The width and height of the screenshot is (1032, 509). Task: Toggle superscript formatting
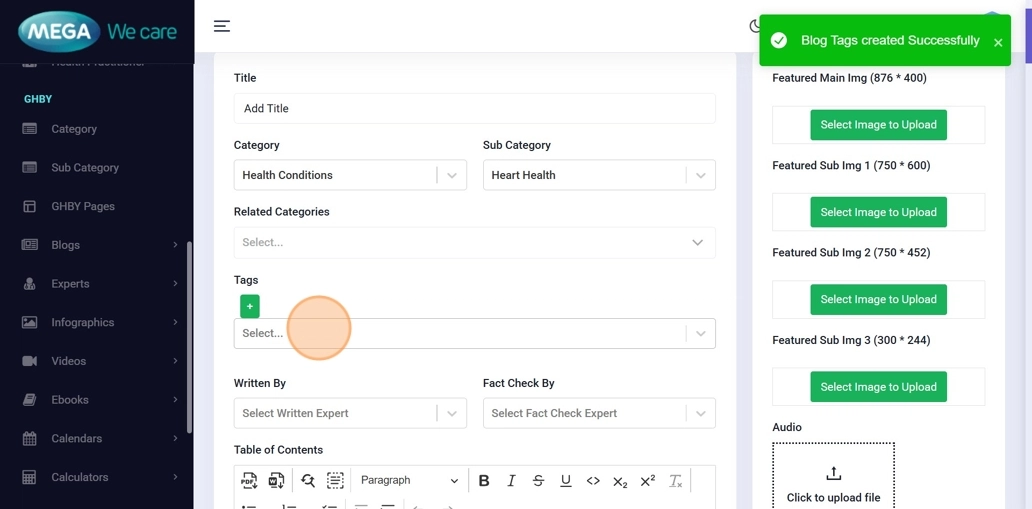pyautogui.click(x=647, y=481)
